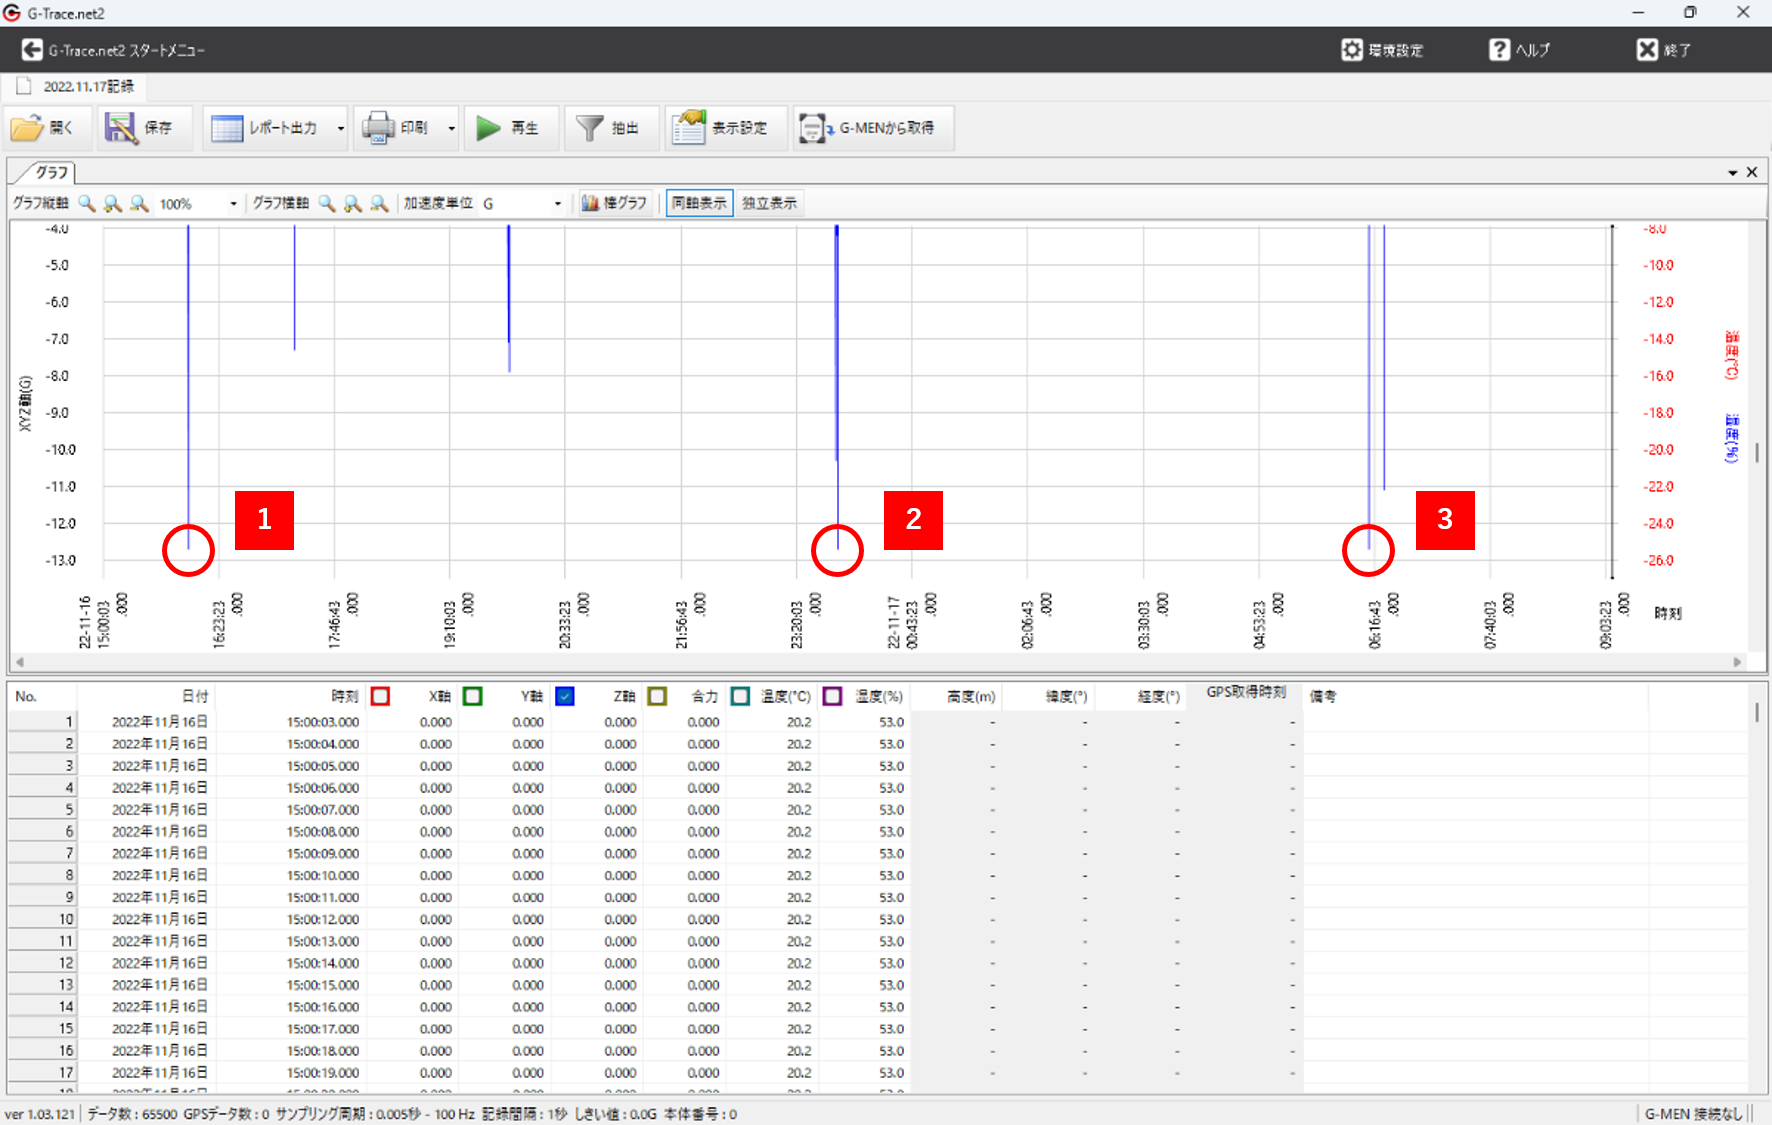Click the 高度(m) column header

coord(957,696)
